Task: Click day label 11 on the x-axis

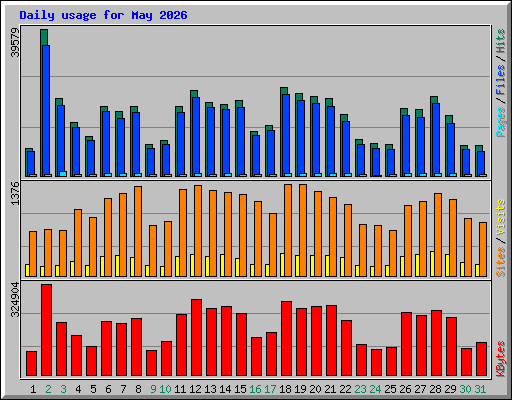Action: [x=180, y=389]
